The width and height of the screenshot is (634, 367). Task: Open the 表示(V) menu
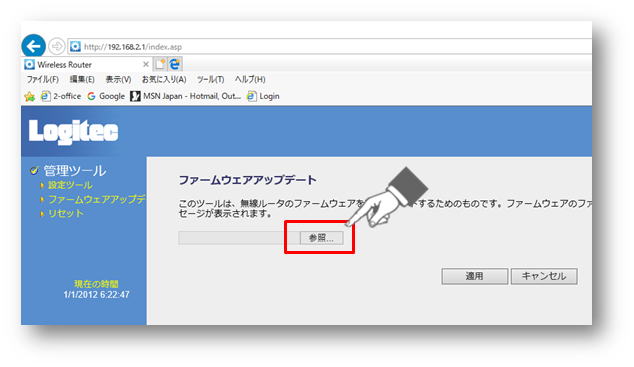[118, 80]
